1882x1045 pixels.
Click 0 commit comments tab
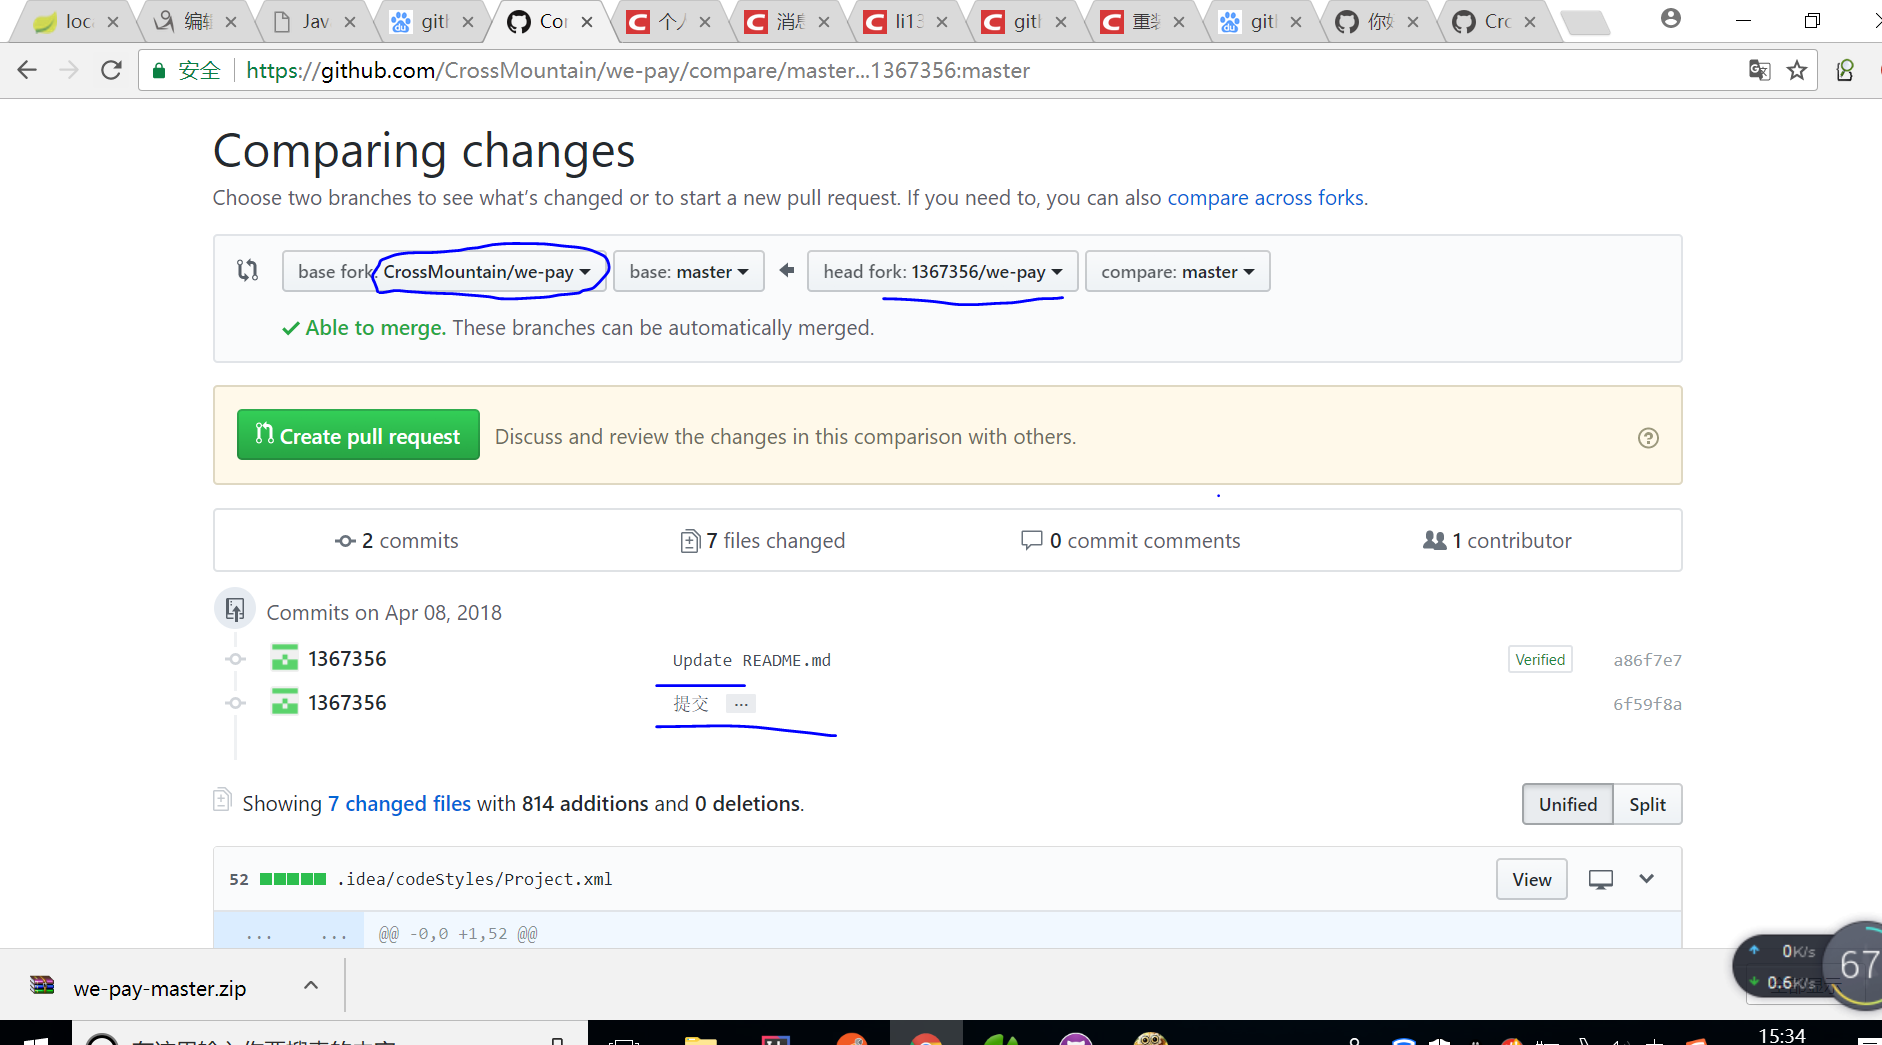coord(1130,541)
